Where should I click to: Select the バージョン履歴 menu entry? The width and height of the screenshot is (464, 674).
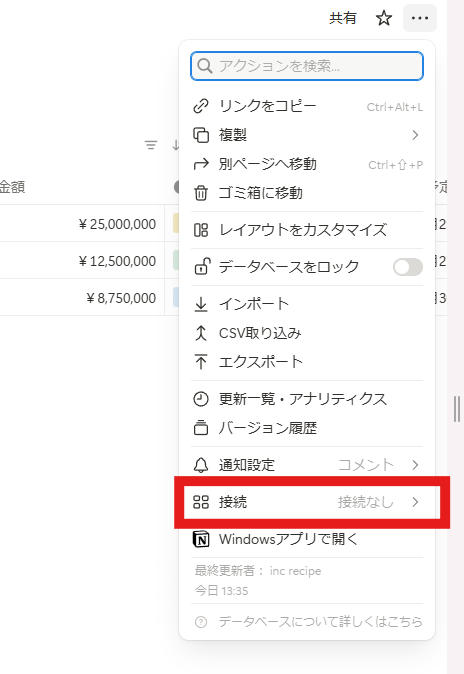coord(307,428)
